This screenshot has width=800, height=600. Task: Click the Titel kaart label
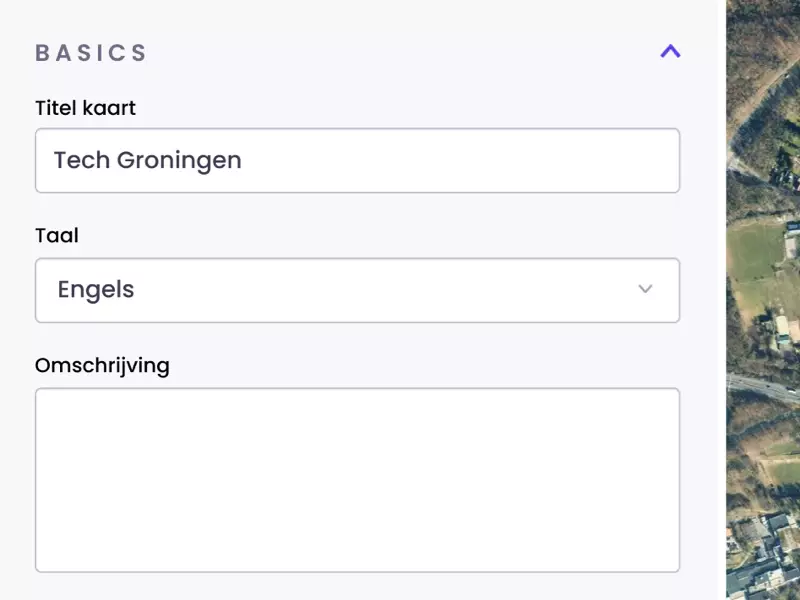coord(85,108)
